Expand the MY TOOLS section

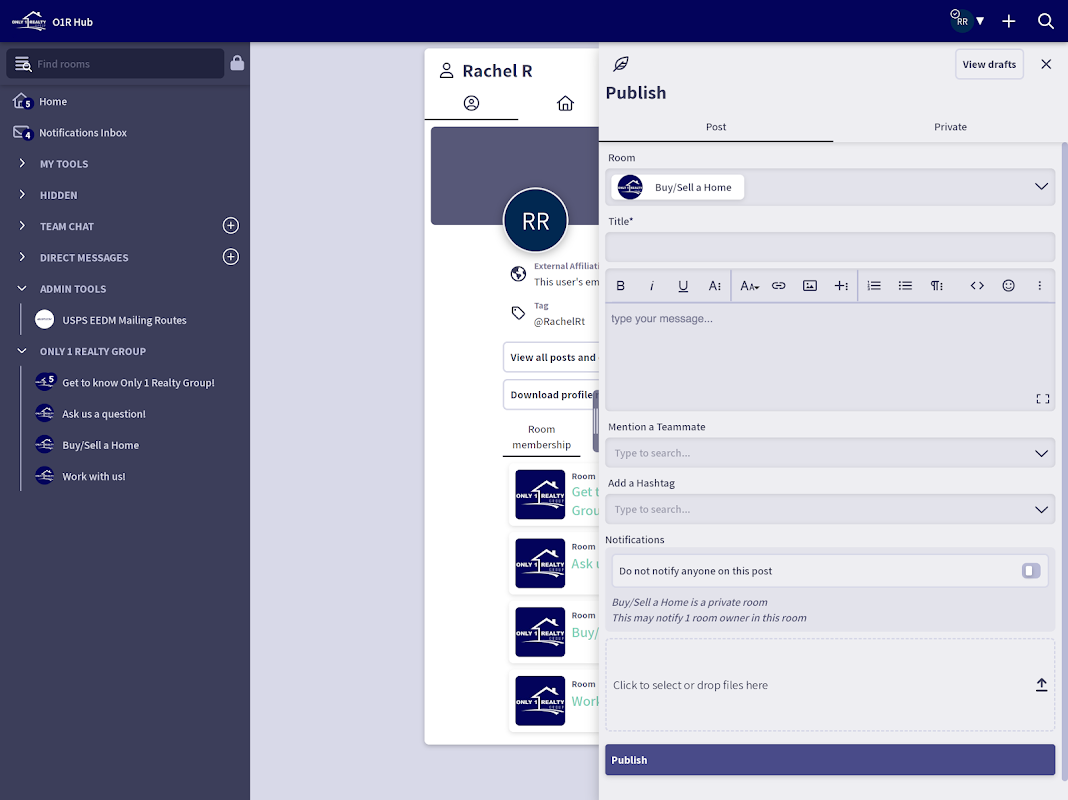click(22, 163)
